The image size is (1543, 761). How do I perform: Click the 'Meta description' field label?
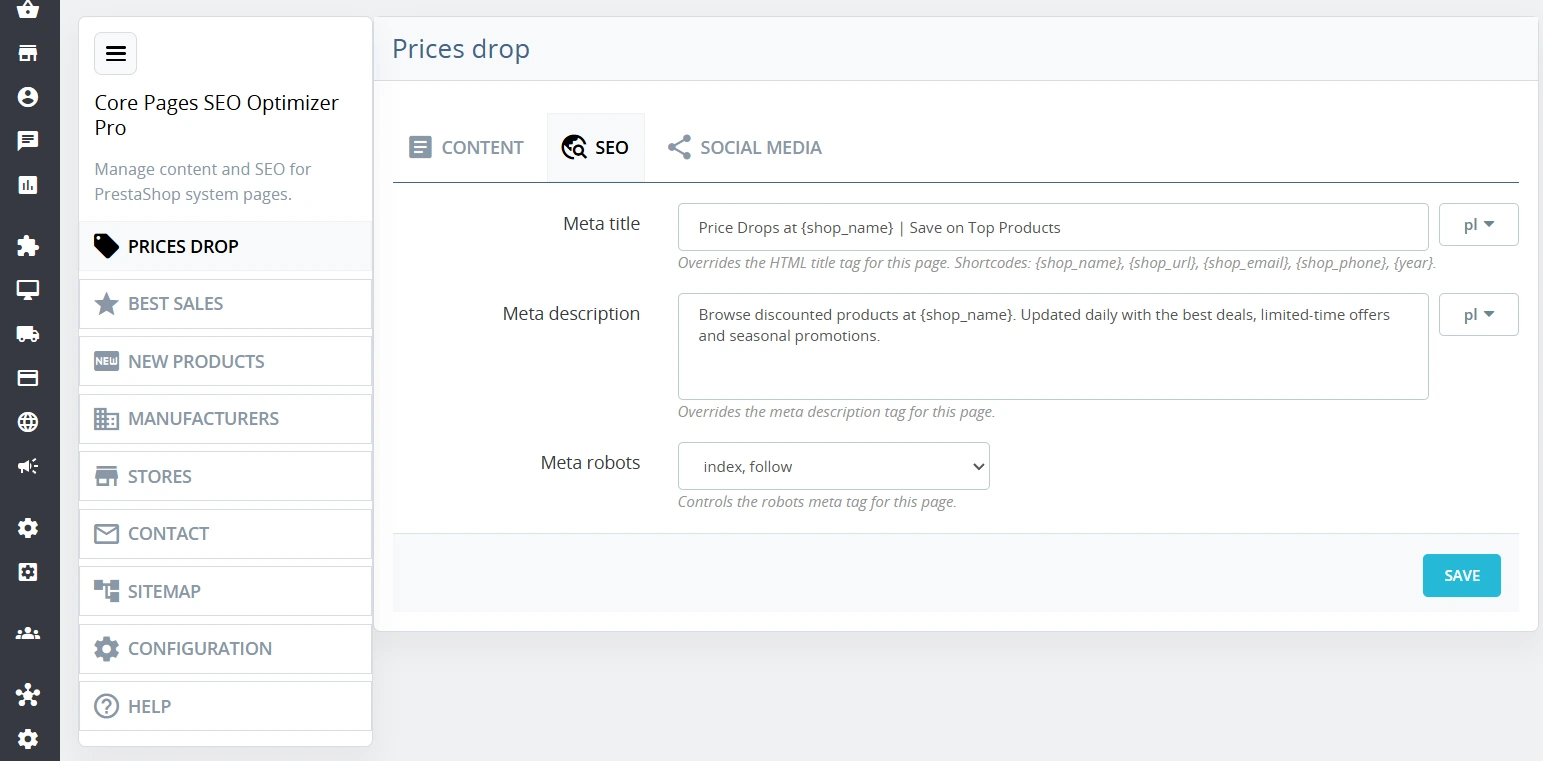coord(571,314)
